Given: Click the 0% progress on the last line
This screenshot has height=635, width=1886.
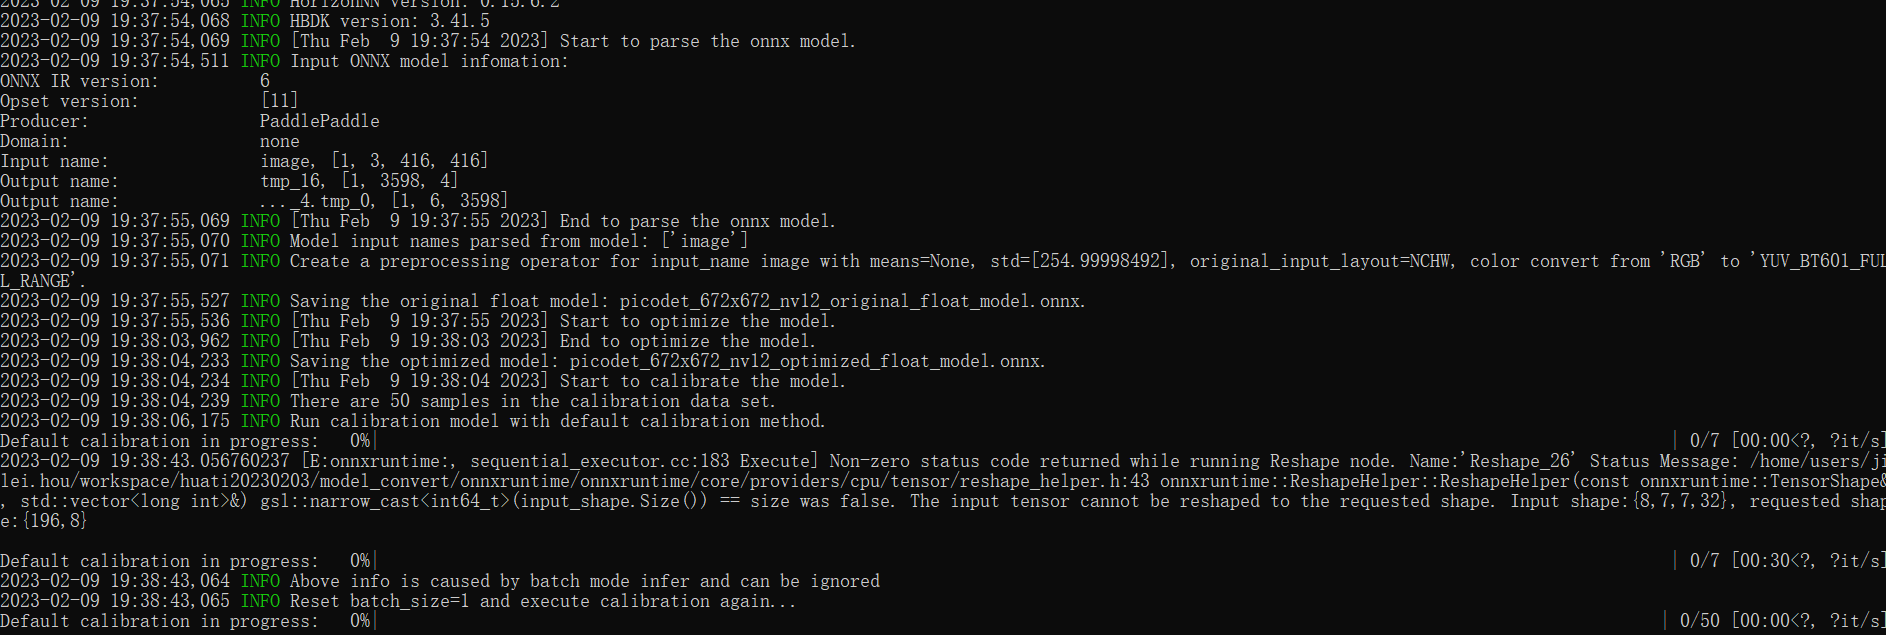Looking at the screenshot, I should (x=359, y=621).
